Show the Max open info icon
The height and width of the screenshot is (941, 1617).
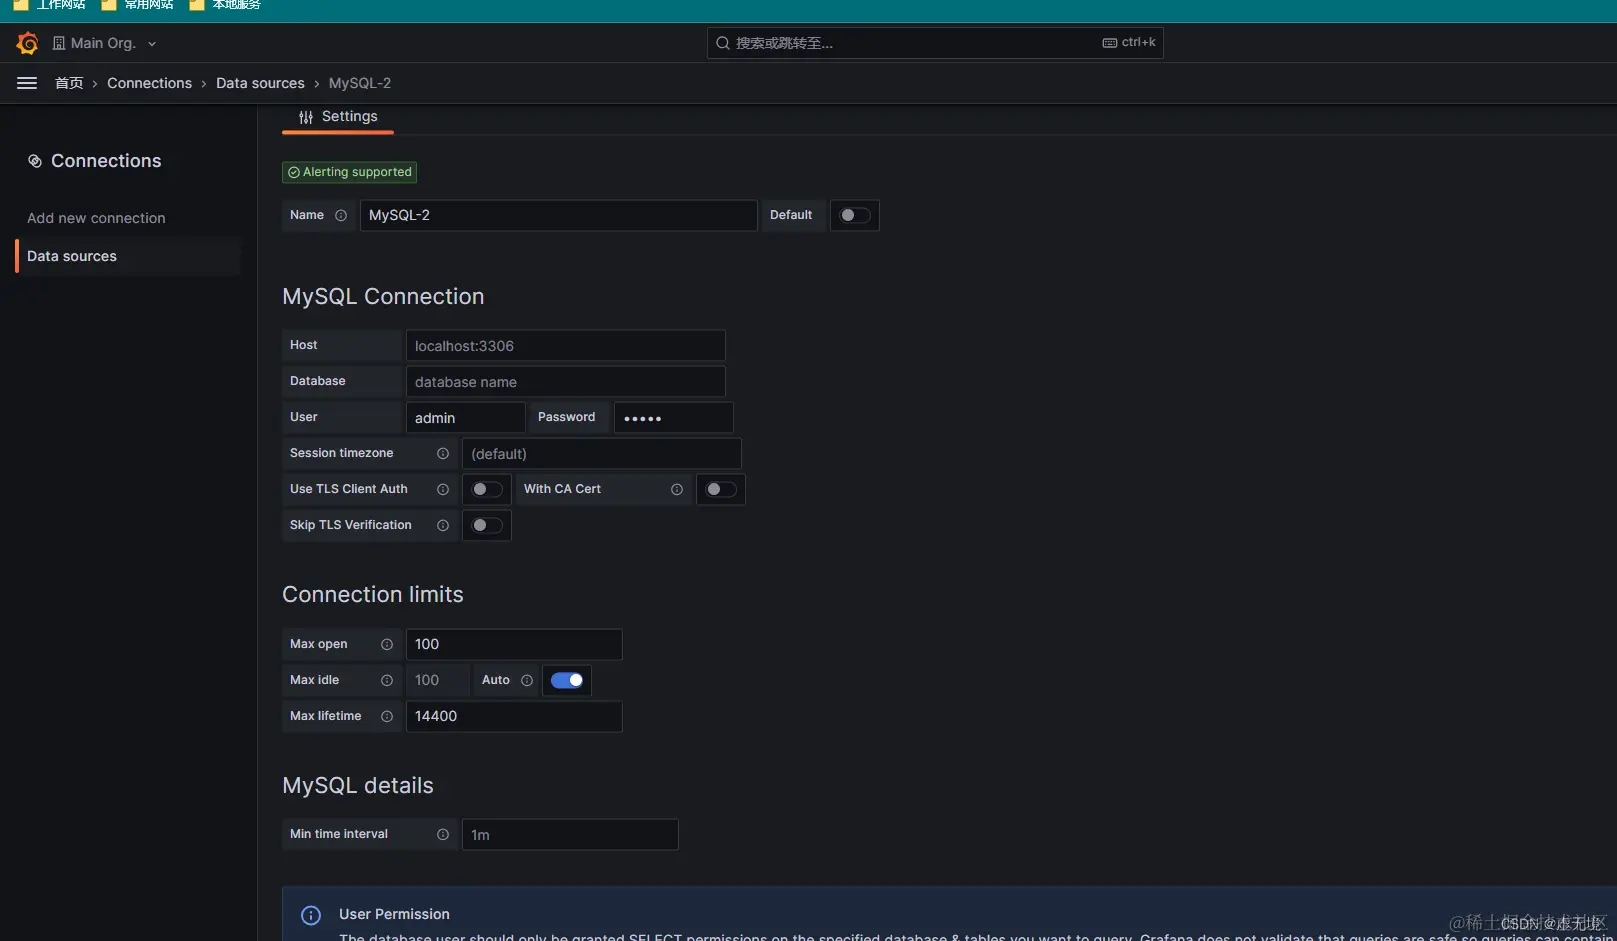pyautogui.click(x=387, y=644)
